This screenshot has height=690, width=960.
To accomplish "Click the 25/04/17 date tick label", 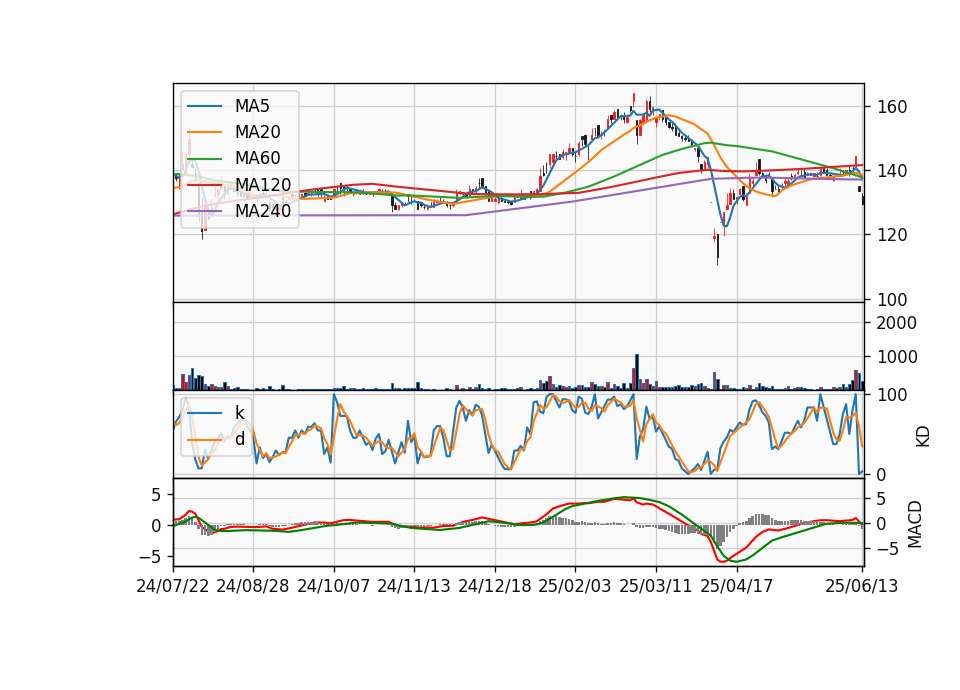I will click(737, 586).
